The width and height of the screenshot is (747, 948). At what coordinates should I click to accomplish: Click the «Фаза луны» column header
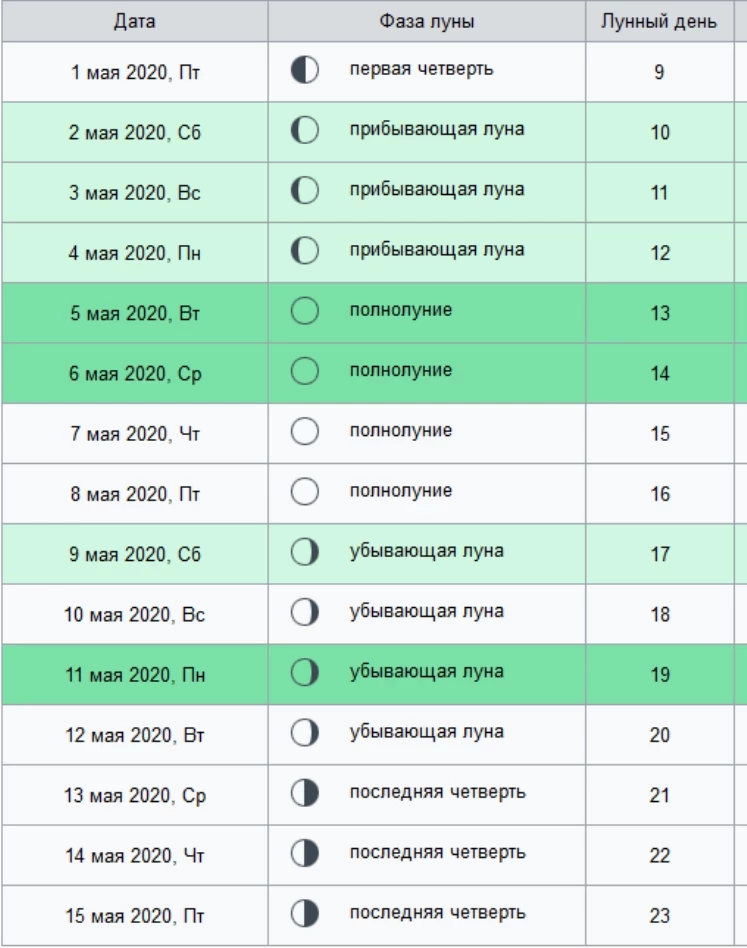[427, 21]
